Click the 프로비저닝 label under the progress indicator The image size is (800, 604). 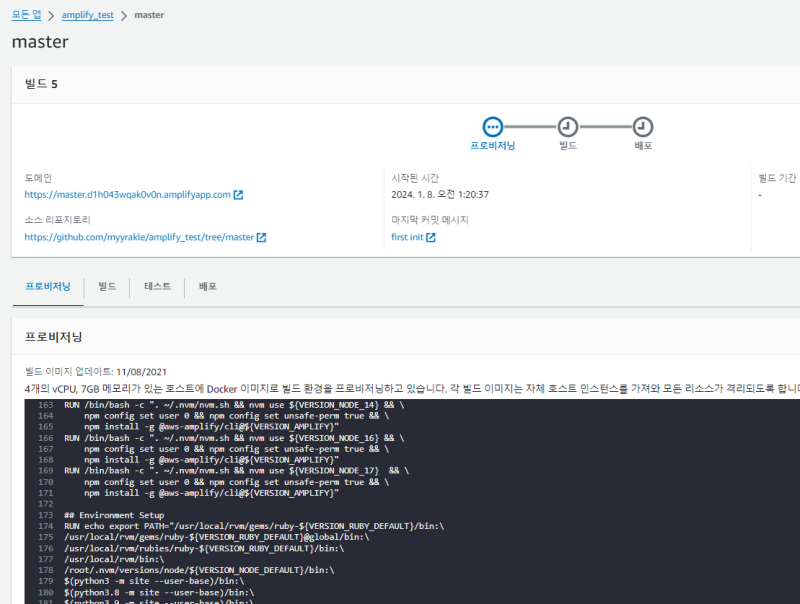pyautogui.click(x=492, y=146)
